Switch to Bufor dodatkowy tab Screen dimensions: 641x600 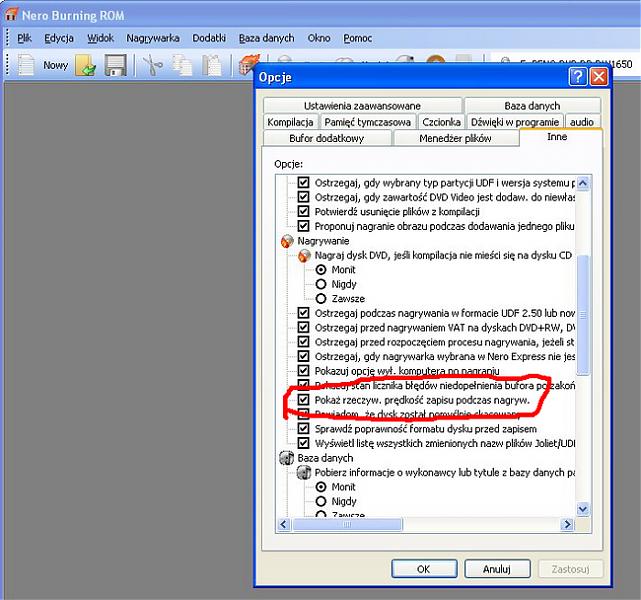(327, 138)
